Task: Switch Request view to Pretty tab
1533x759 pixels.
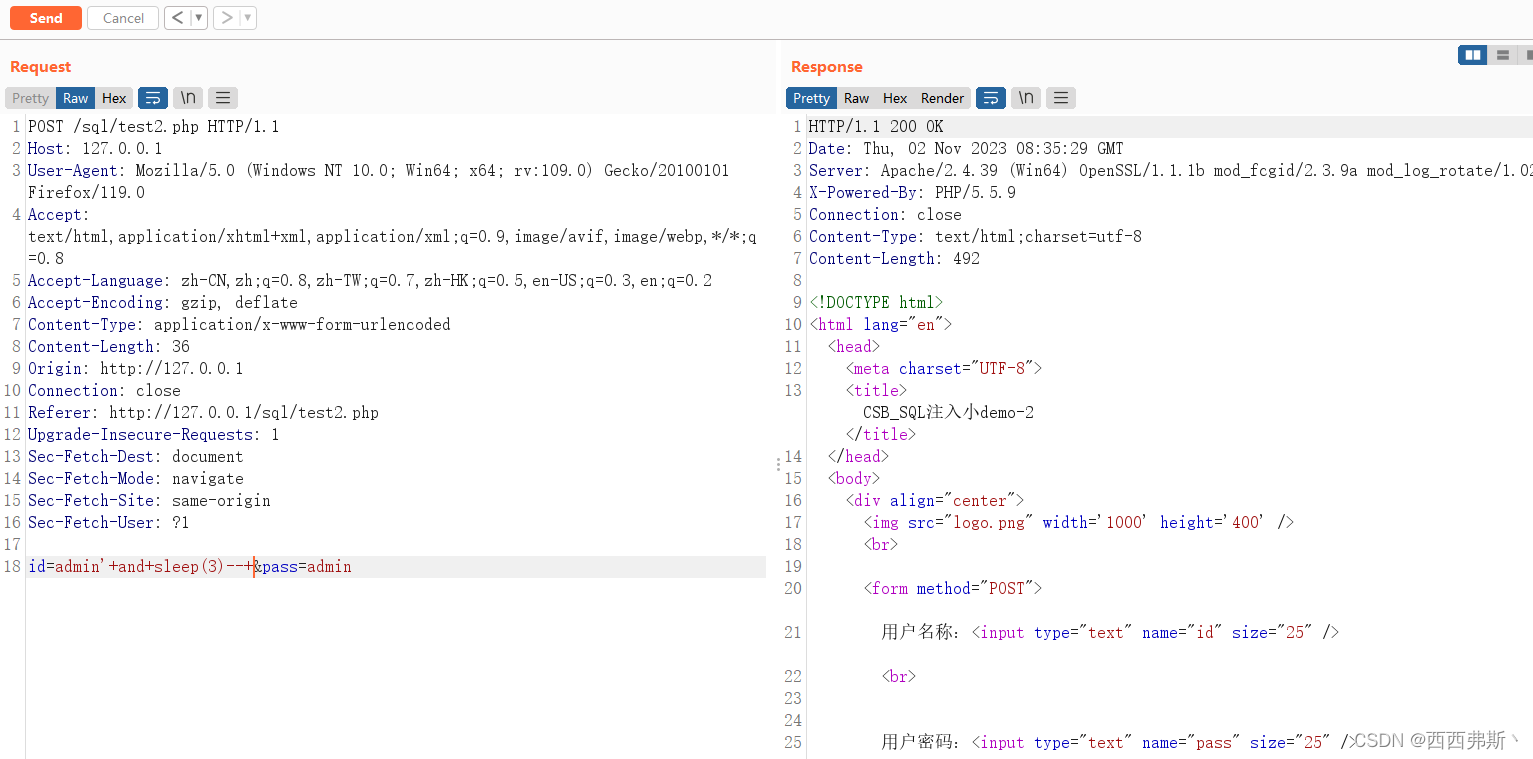Action: point(30,98)
